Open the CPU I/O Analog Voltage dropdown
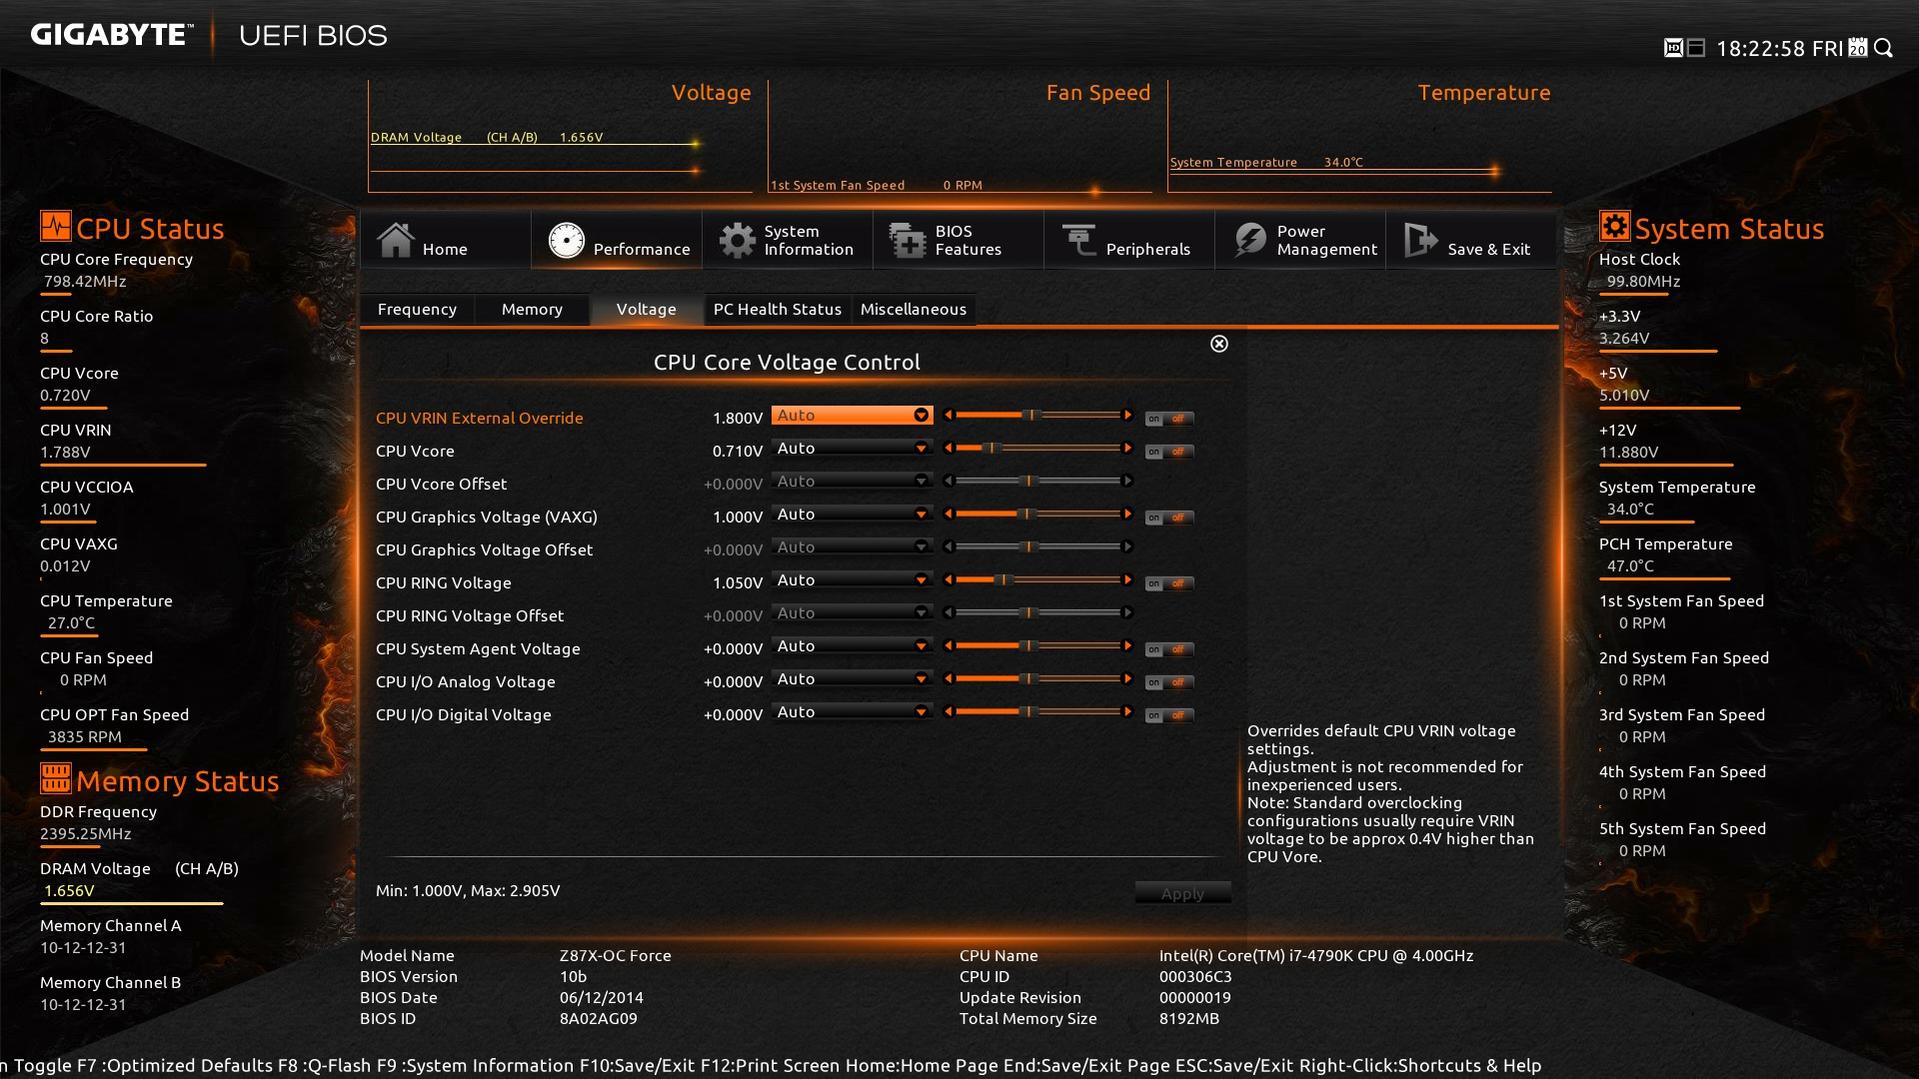 [x=852, y=679]
